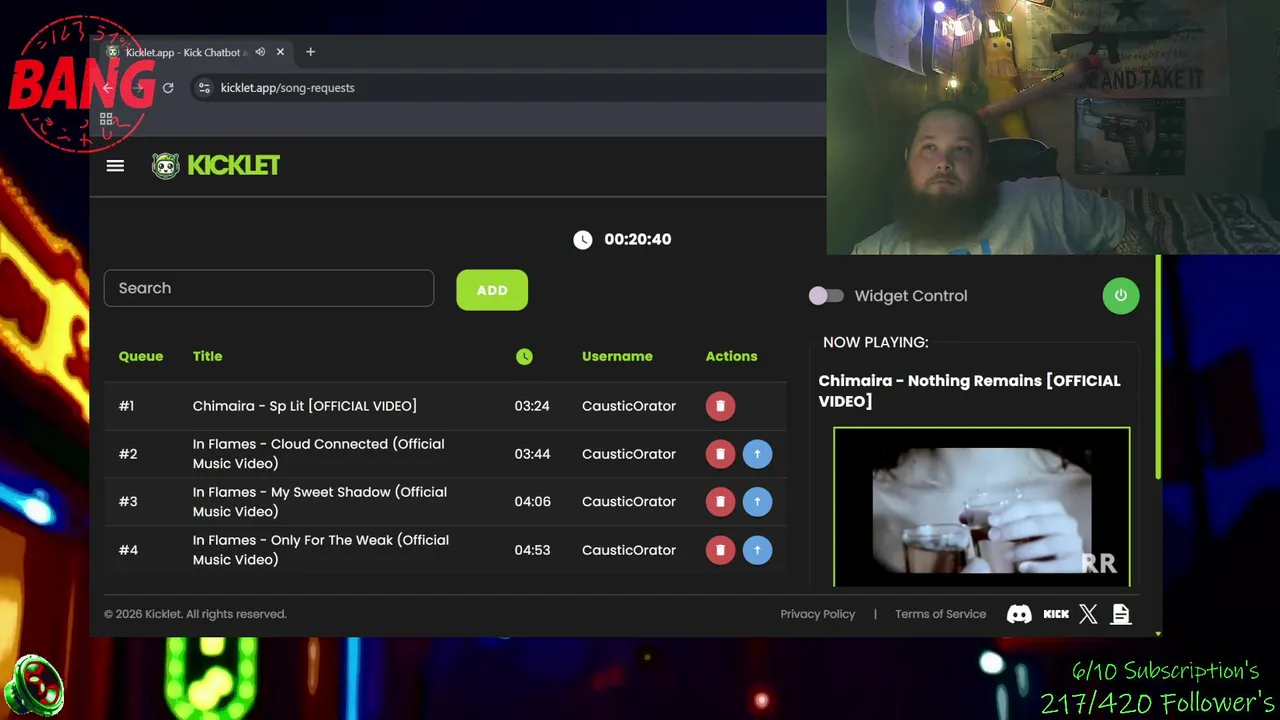Click duration 03:44 in row #2
1280x720 pixels.
pos(532,454)
